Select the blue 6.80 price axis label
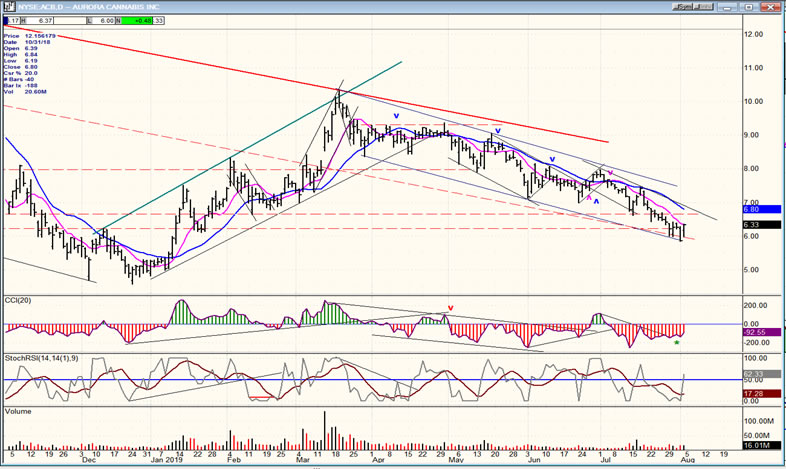The image size is (786, 469). click(754, 210)
